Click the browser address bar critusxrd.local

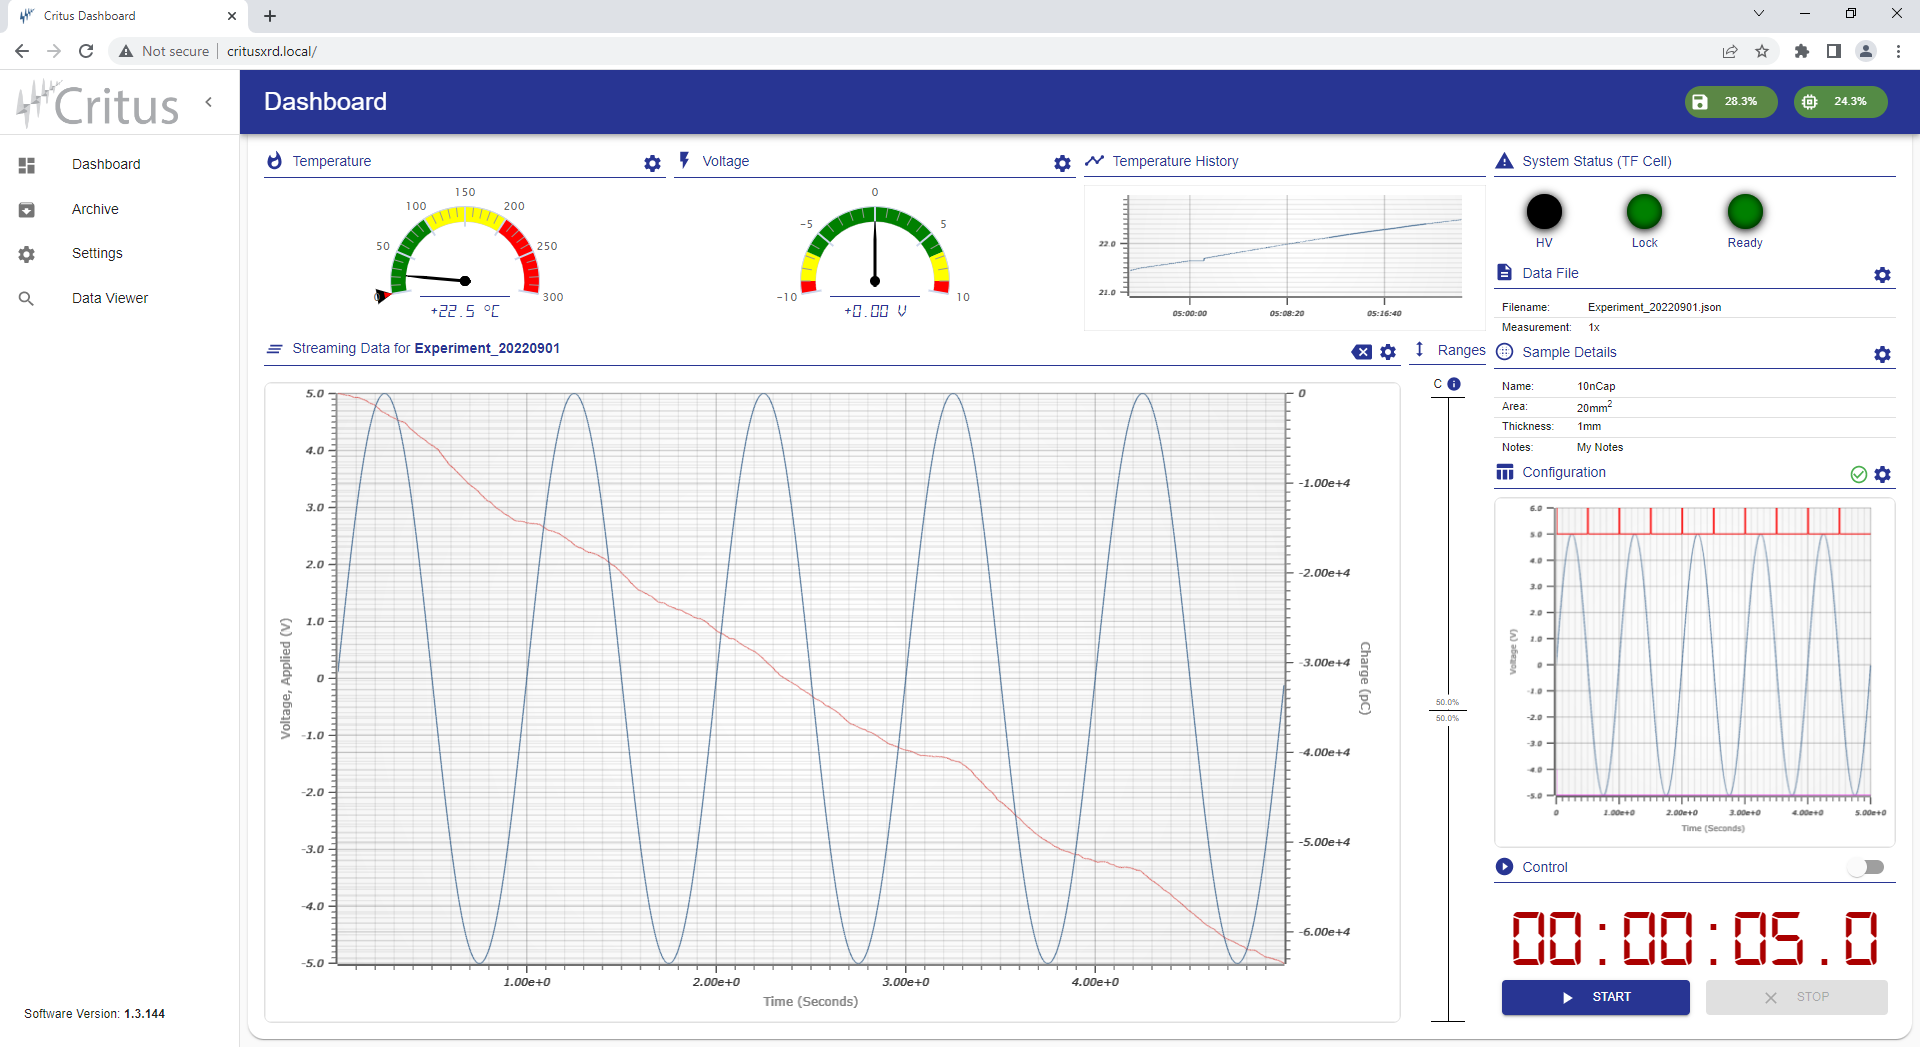point(272,51)
